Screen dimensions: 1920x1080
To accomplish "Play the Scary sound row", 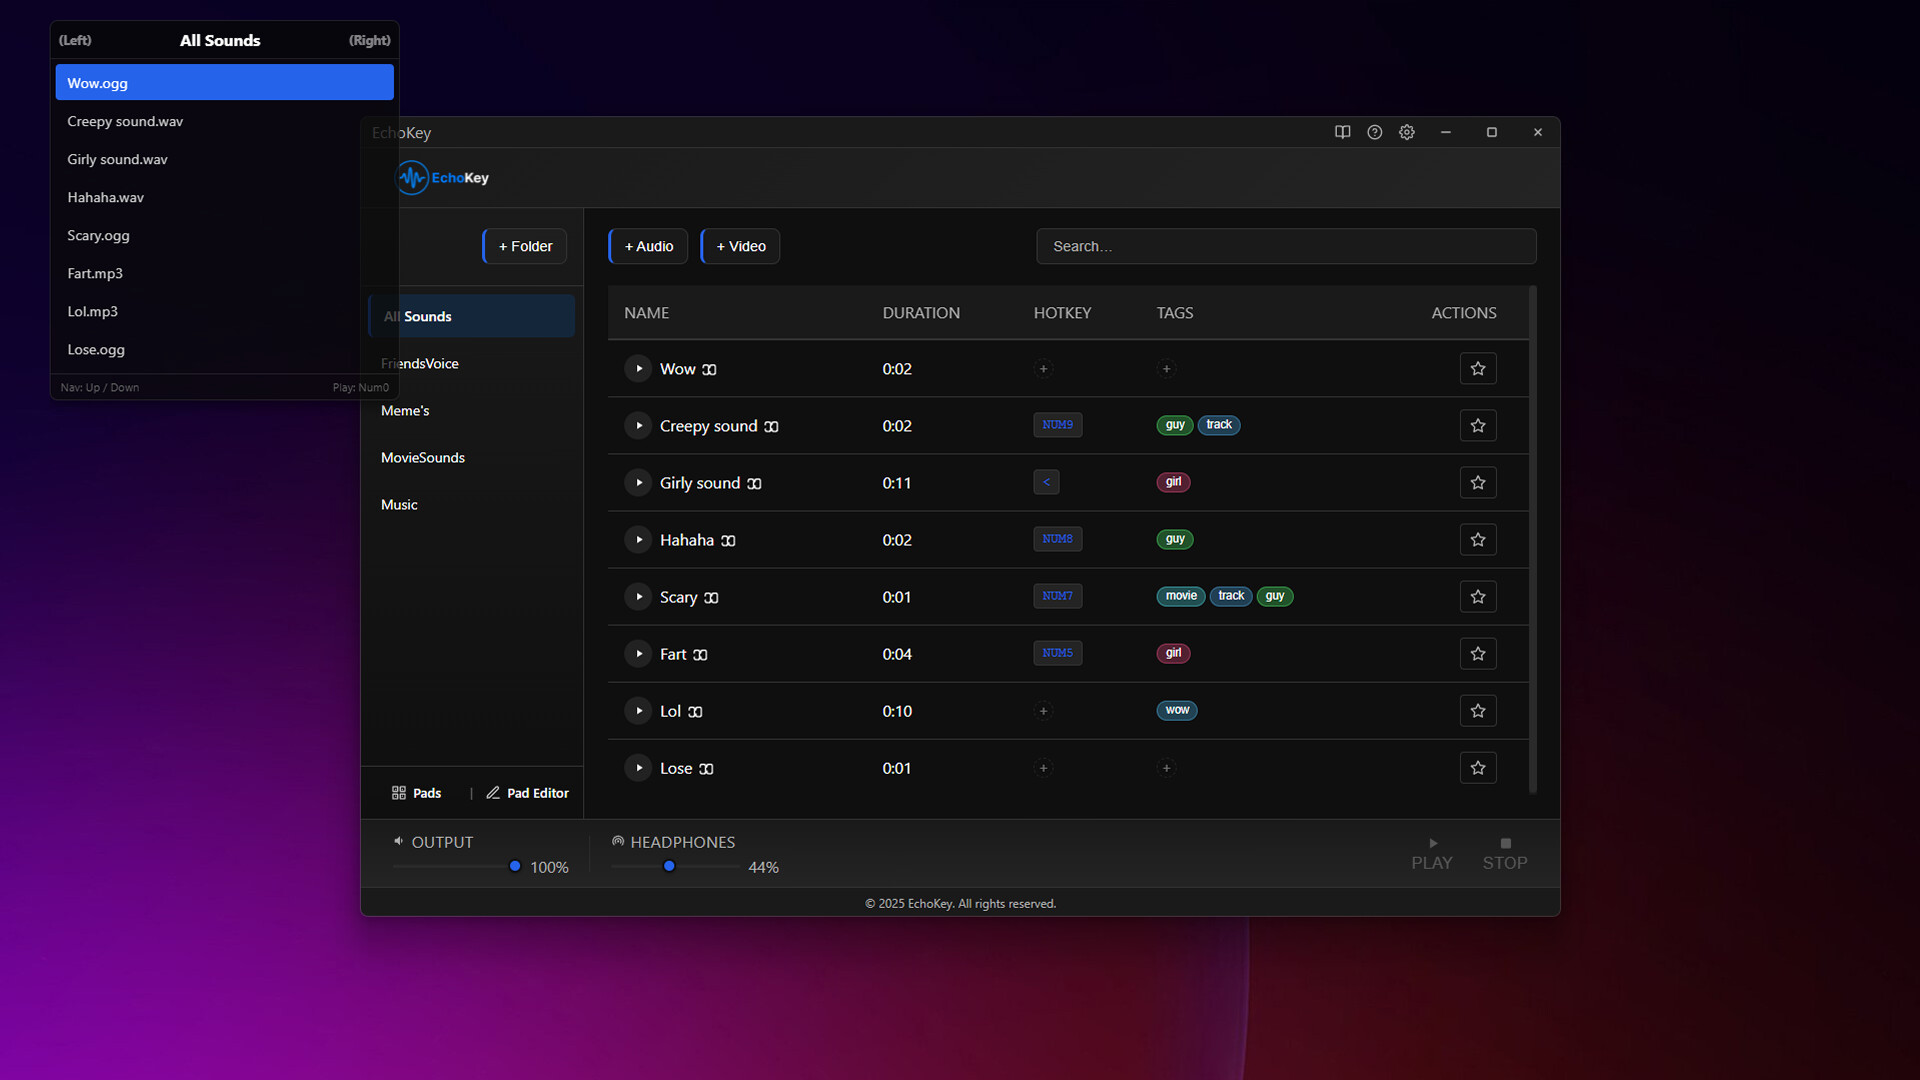I will coord(638,597).
